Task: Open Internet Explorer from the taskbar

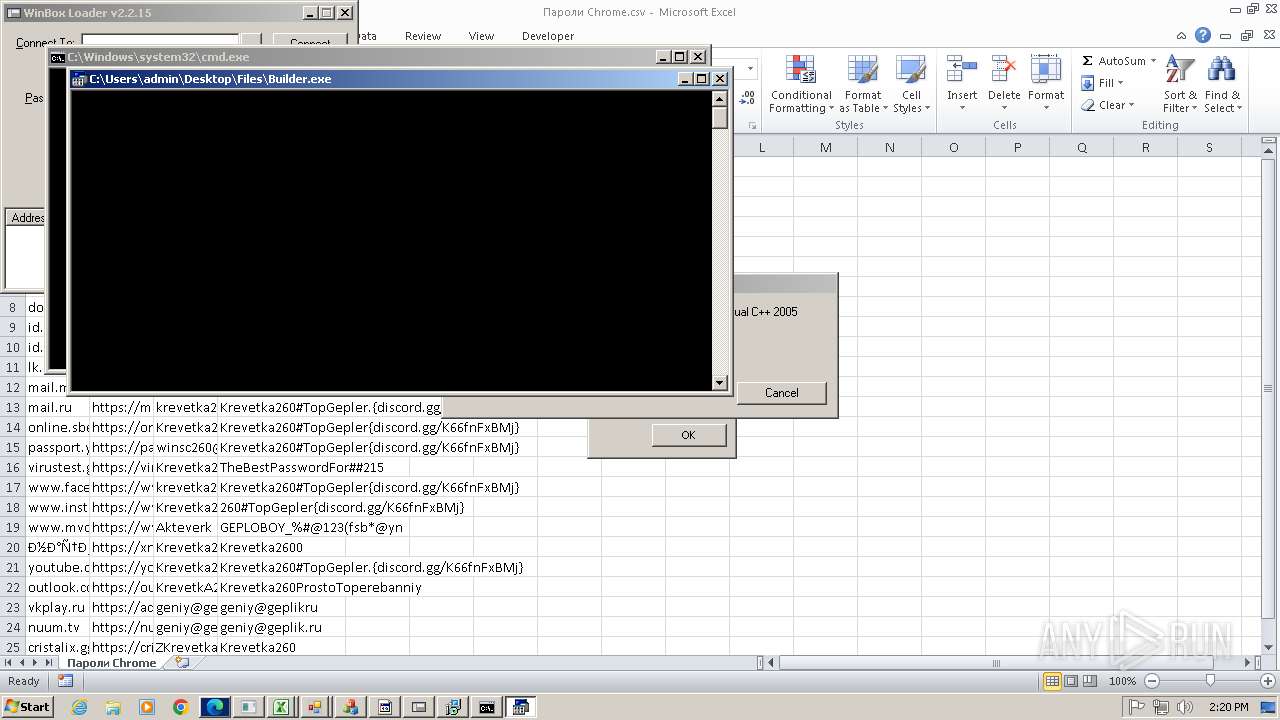Action: [x=80, y=707]
